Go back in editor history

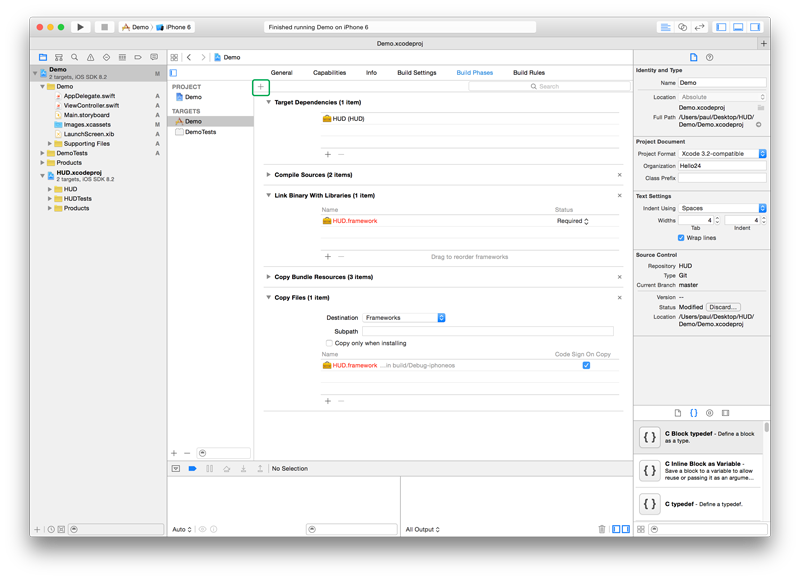click(189, 57)
